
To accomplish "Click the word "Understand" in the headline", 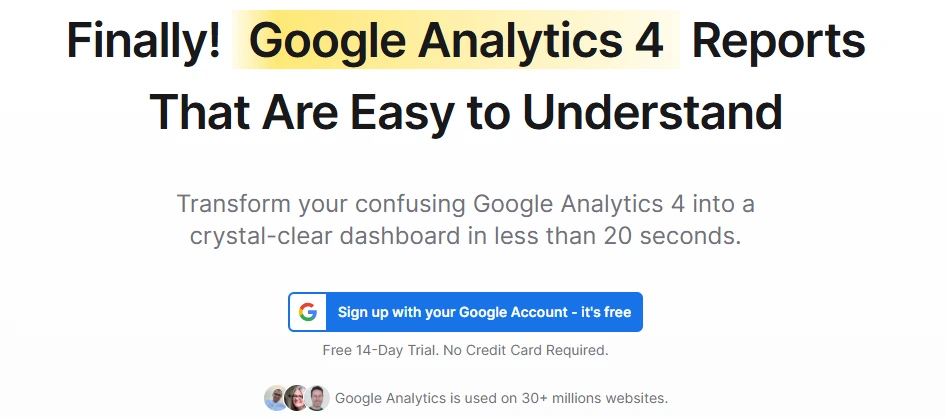I will click(x=652, y=113).
